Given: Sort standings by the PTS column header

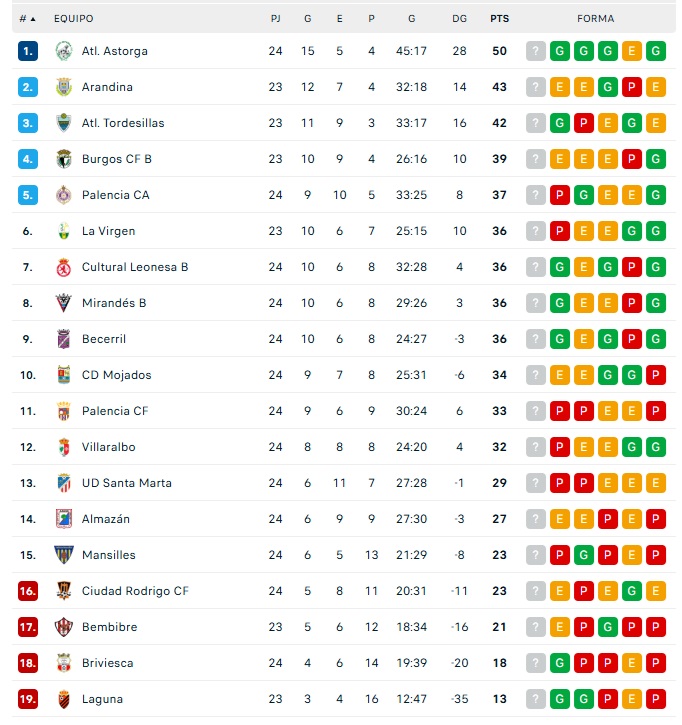Looking at the screenshot, I should tap(499, 18).
